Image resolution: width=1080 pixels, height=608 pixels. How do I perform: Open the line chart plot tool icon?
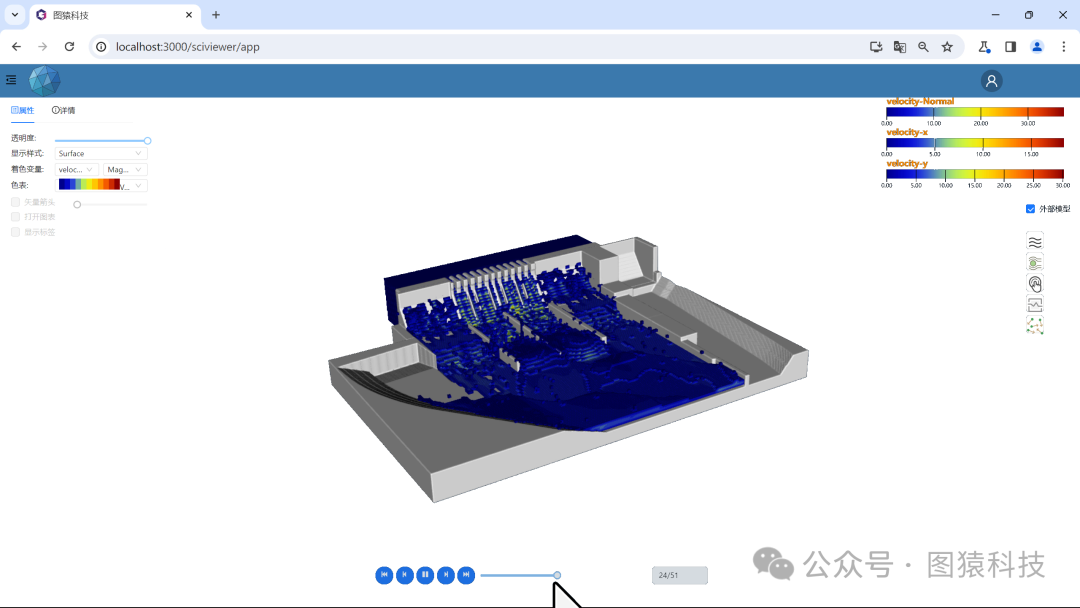click(1035, 304)
